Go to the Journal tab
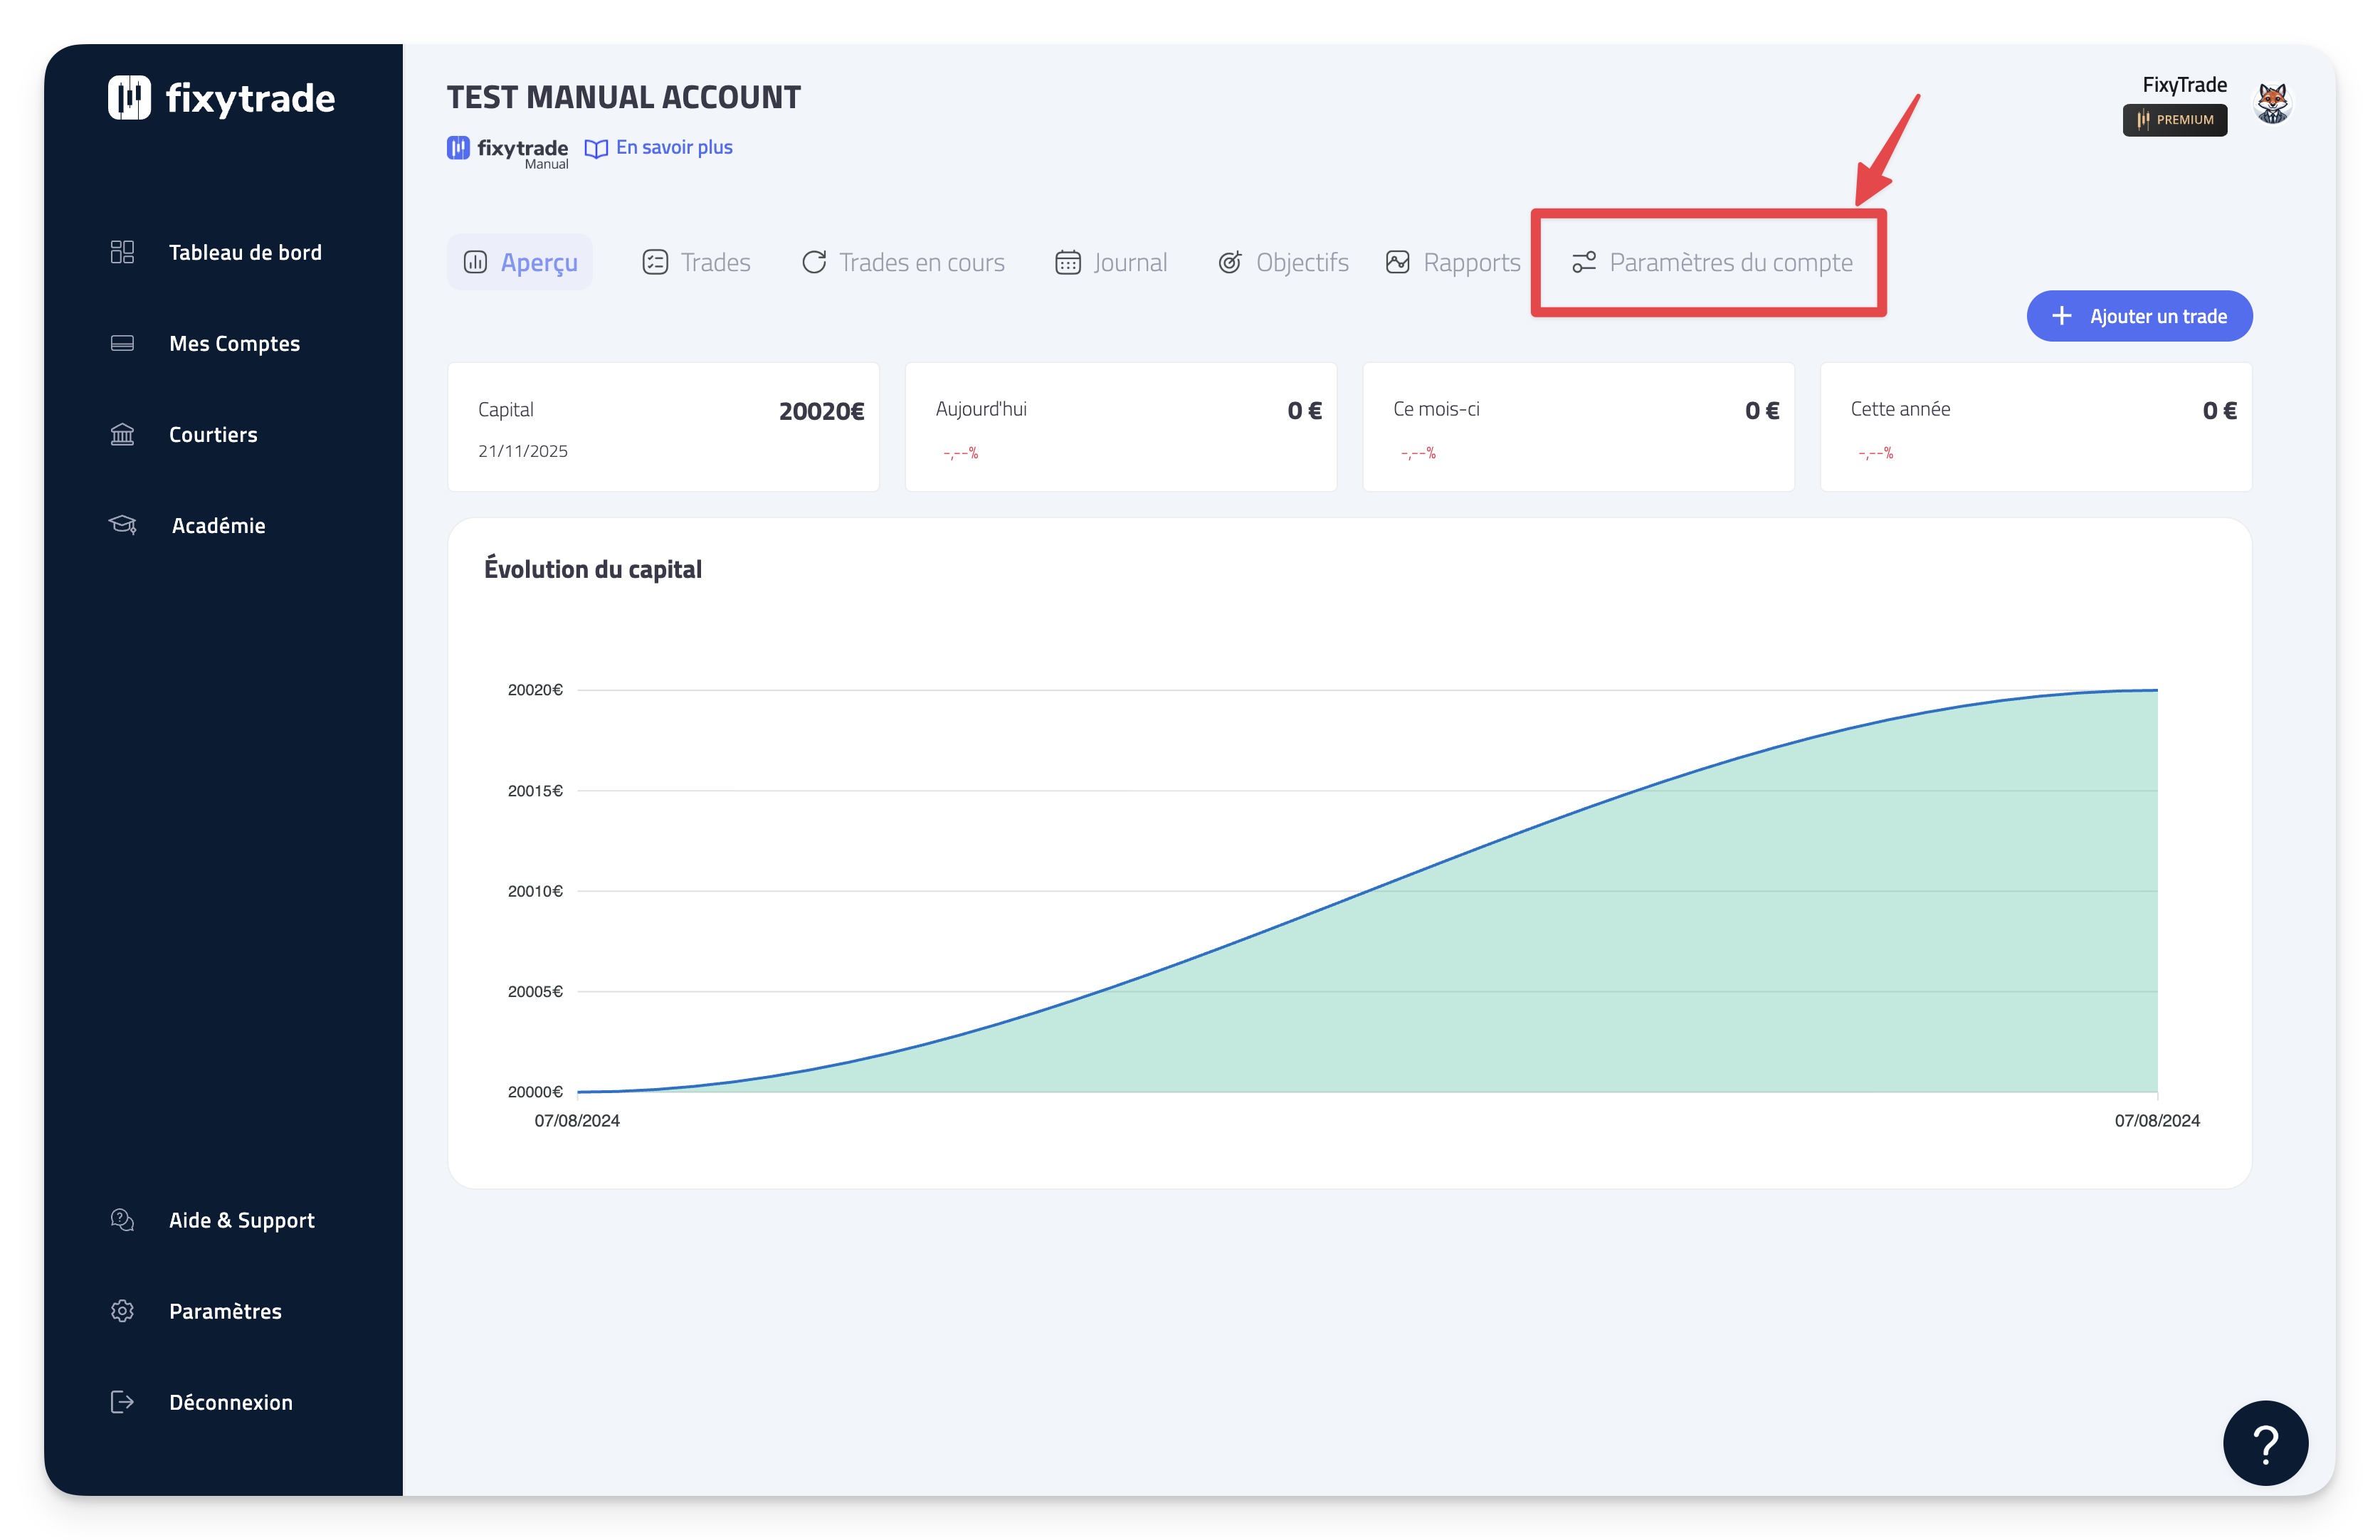The width and height of the screenshot is (2380, 1540). pos(1111,262)
